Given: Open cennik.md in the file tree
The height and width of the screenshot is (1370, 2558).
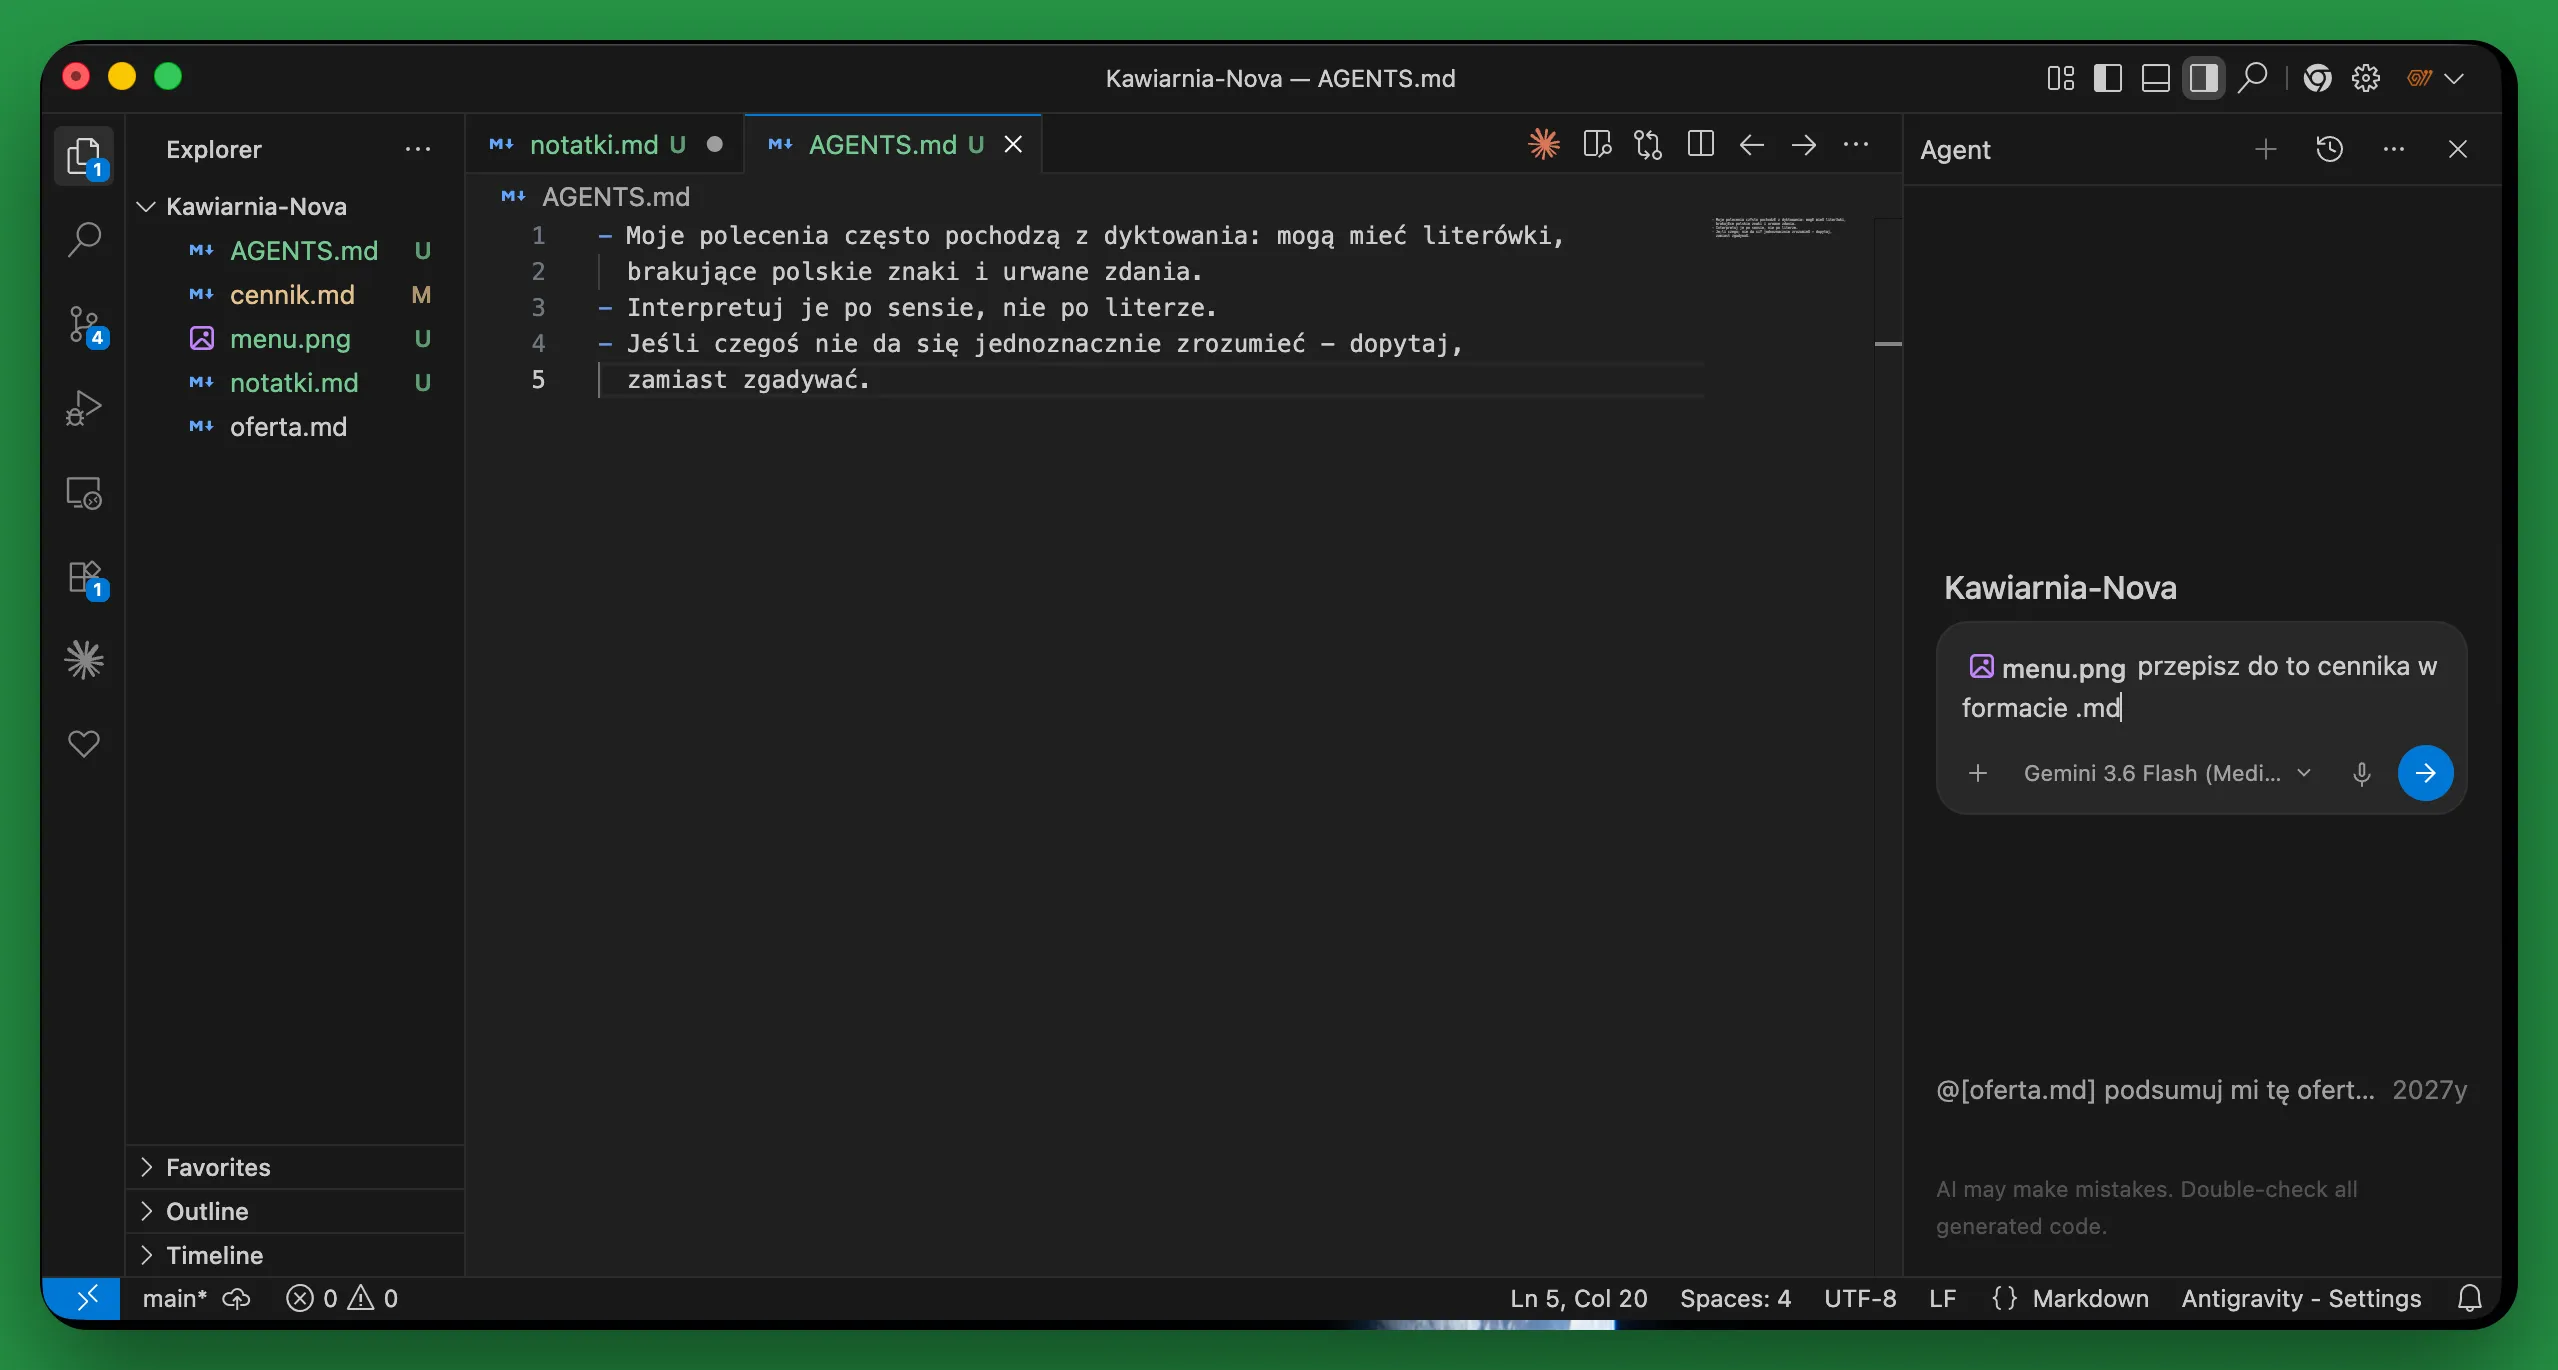Looking at the screenshot, I should pyautogui.click(x=292, y=294).
